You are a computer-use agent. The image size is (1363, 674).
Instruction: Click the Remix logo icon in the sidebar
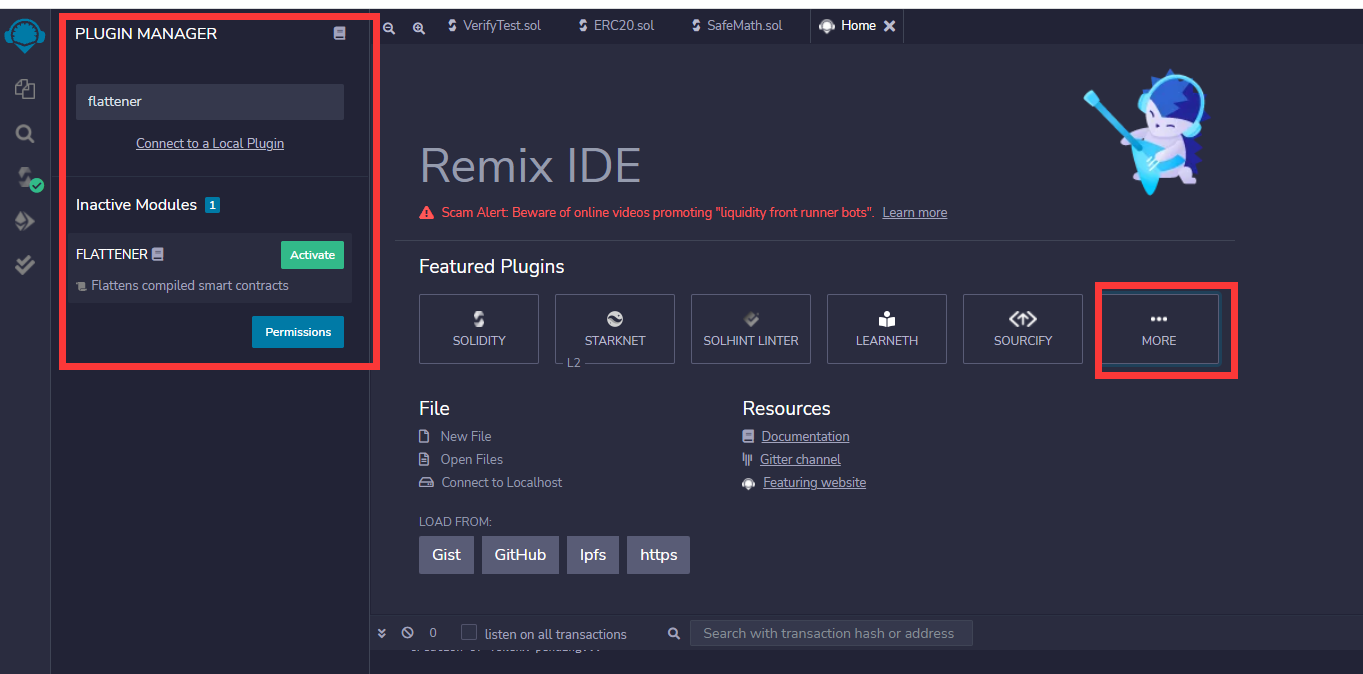[25, 36]
